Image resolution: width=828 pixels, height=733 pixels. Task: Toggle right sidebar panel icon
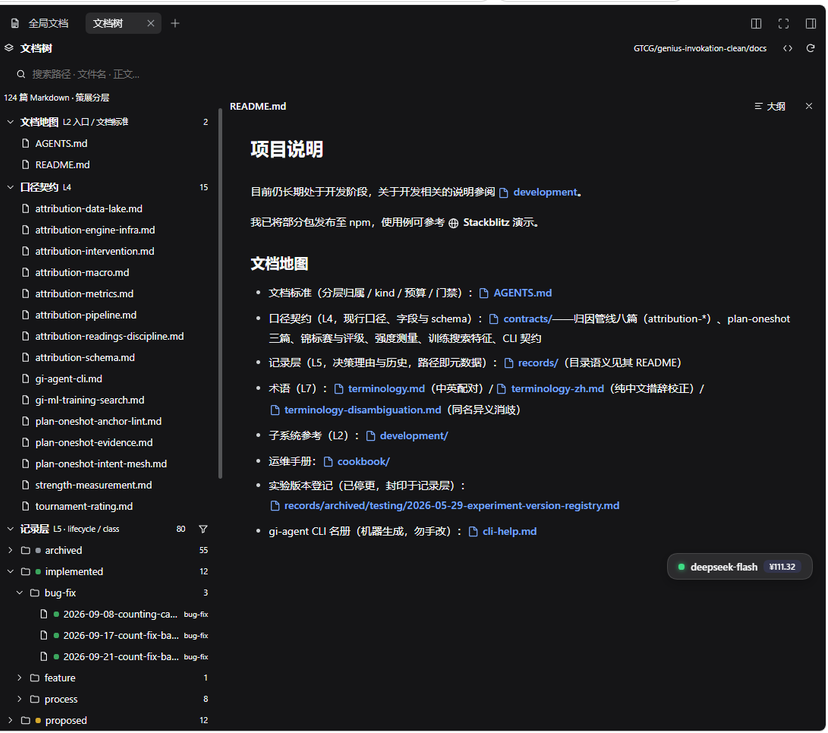click(811, 23)
